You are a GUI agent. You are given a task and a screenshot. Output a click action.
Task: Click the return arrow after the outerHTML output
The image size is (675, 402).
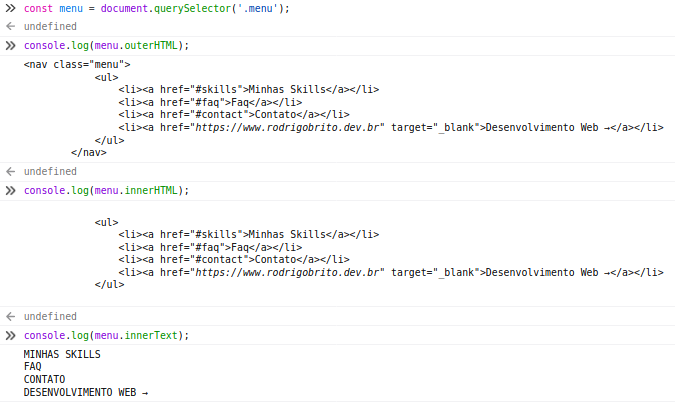pos(9,172)
